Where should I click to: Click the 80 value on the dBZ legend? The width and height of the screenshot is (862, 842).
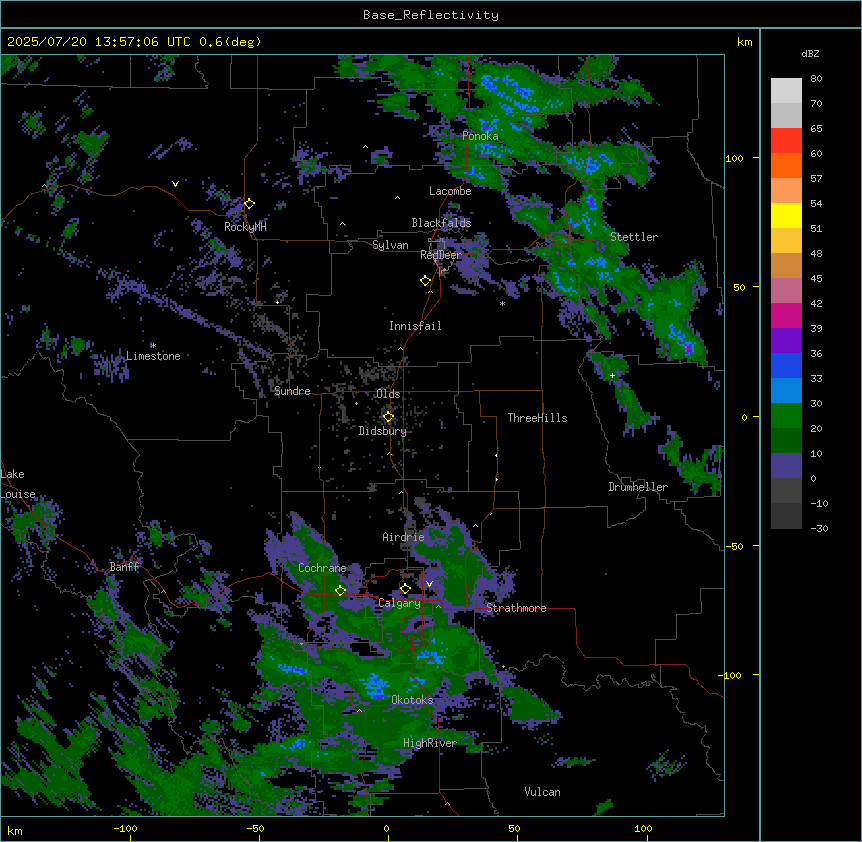(816, 79)
